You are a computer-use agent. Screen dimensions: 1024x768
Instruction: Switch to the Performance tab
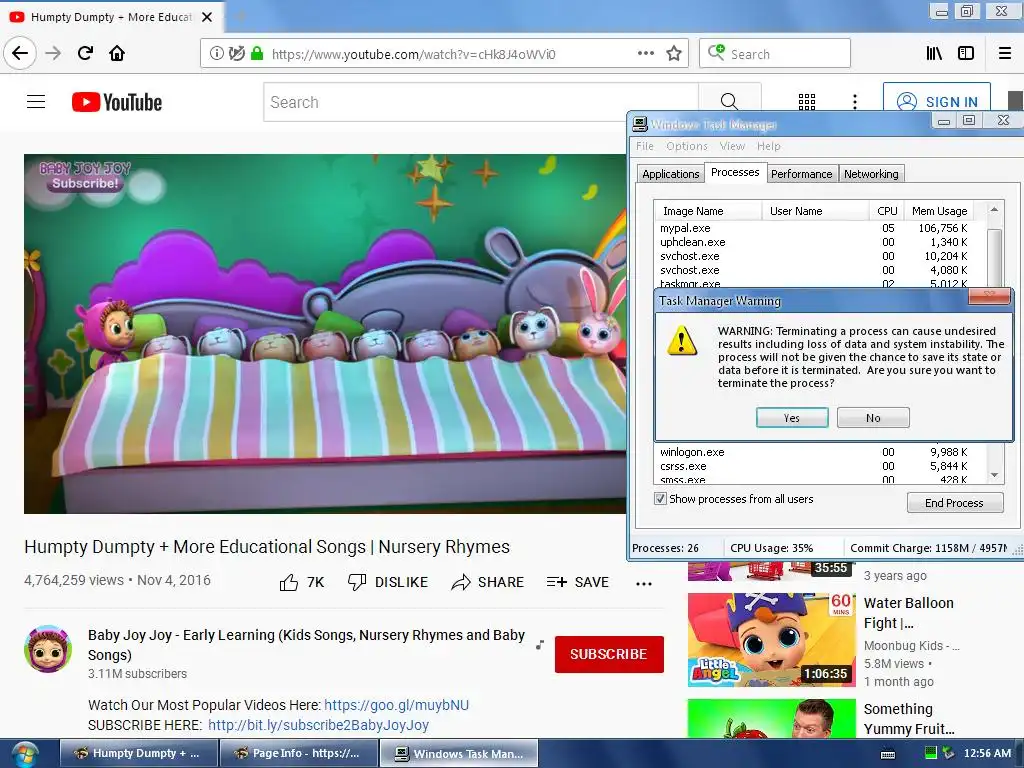click(x=801, y=174)
